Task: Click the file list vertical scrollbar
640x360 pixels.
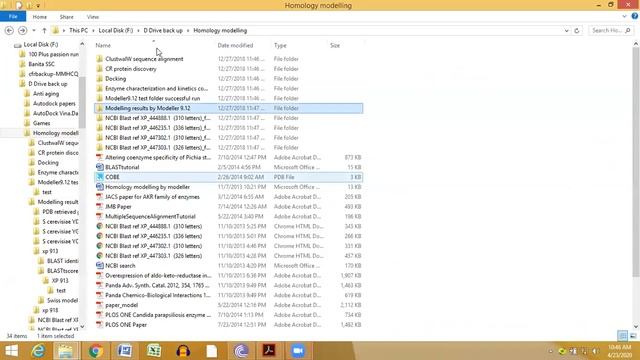Action: 636,161
